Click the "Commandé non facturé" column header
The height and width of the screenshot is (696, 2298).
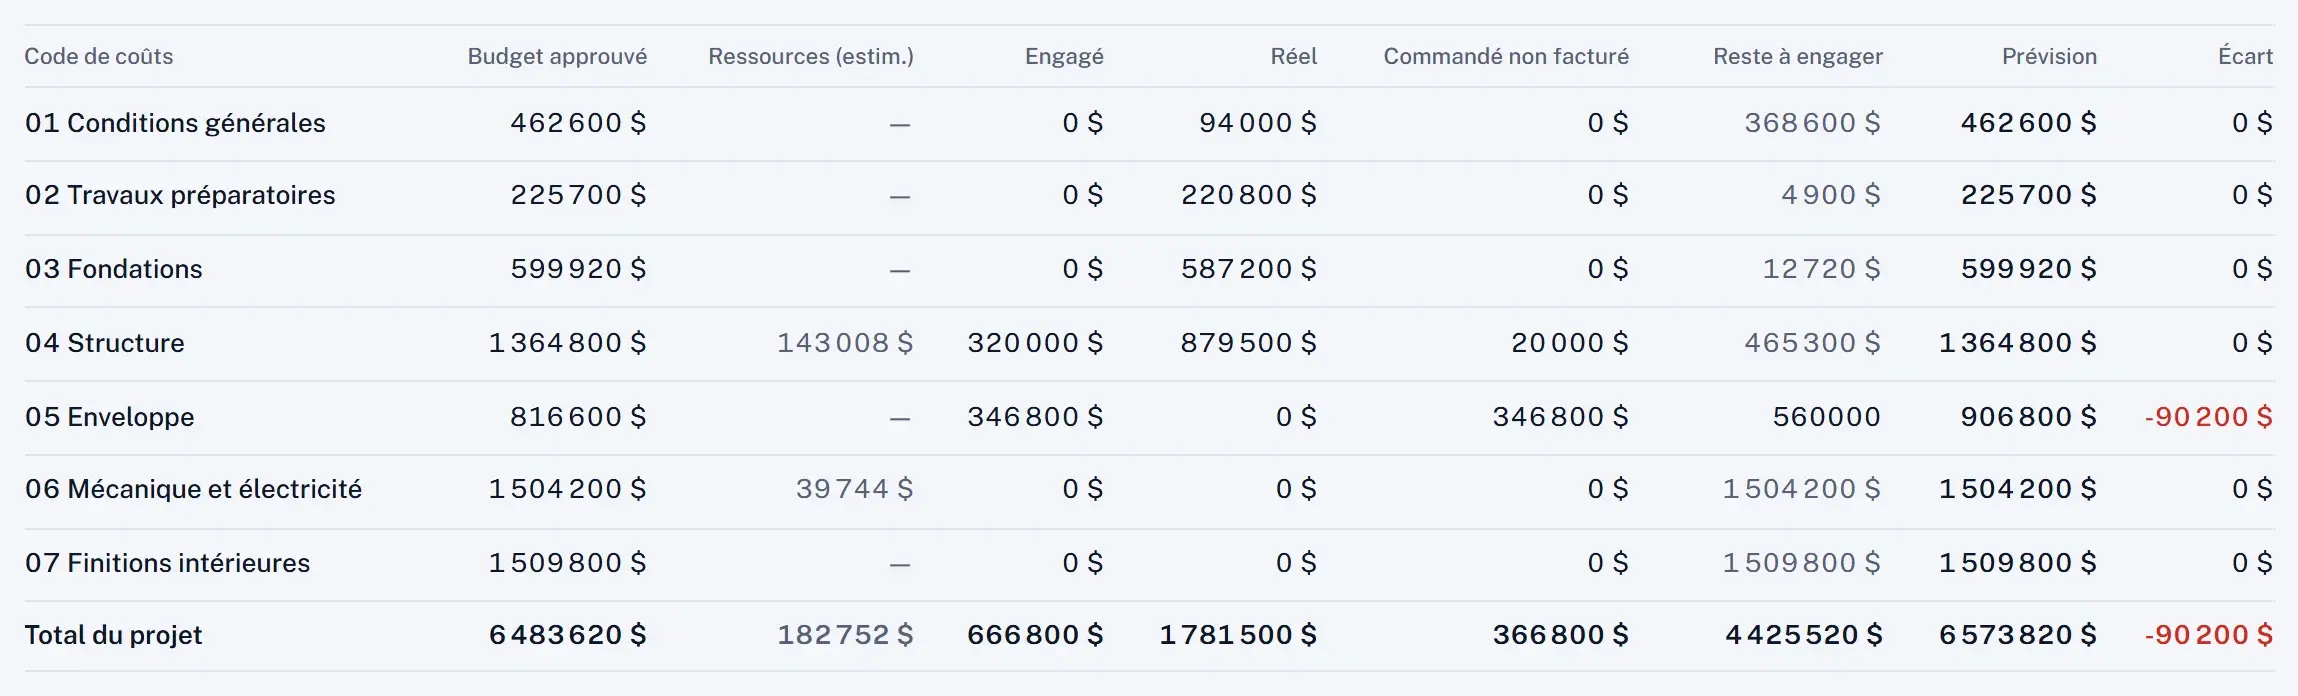coord(1506,56)
